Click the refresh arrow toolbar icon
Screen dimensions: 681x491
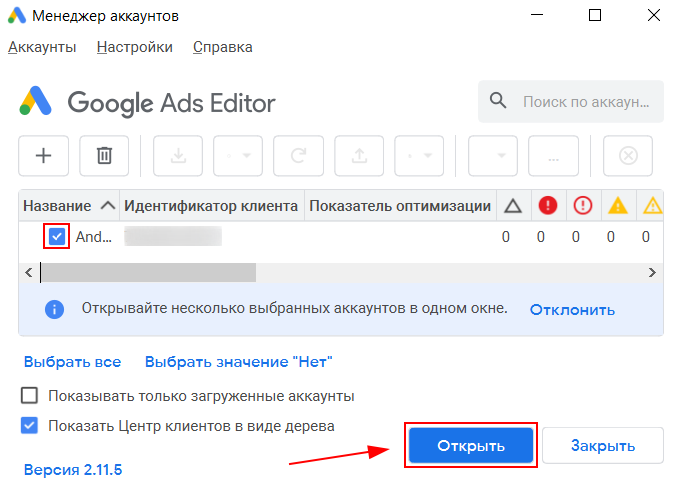coord(298,155)
